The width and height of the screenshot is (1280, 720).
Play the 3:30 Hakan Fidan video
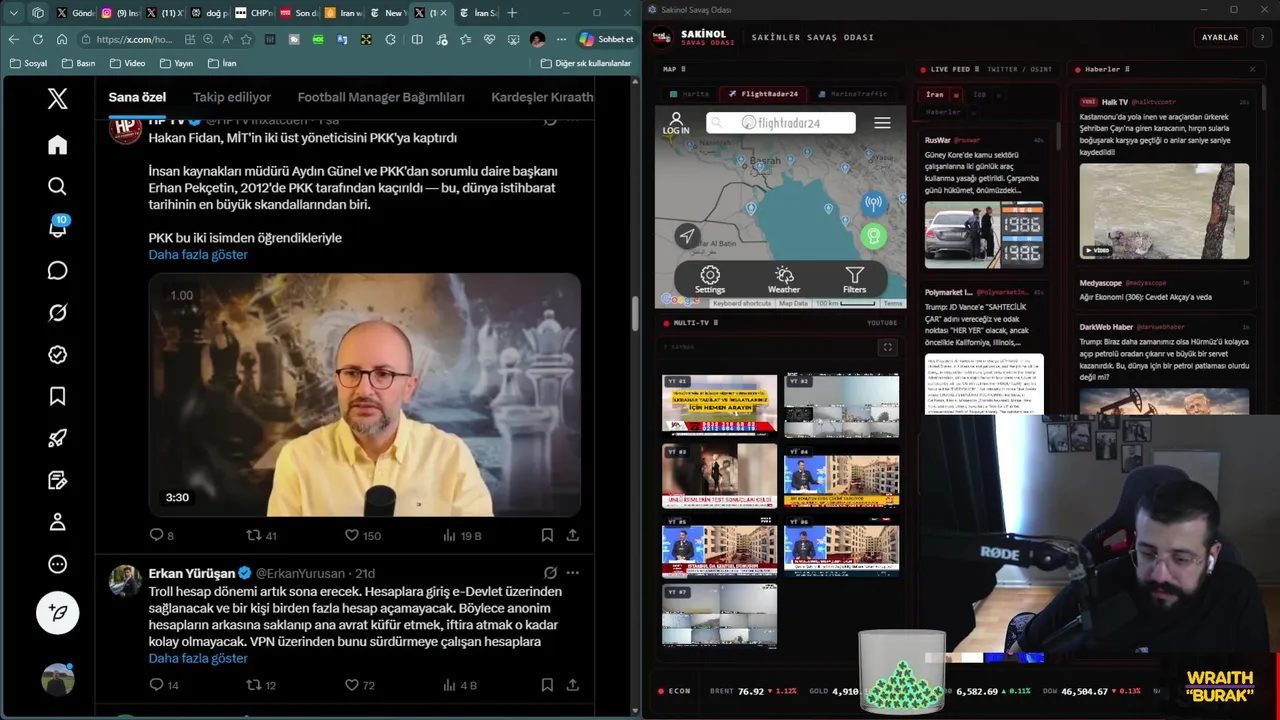[365, 395]
